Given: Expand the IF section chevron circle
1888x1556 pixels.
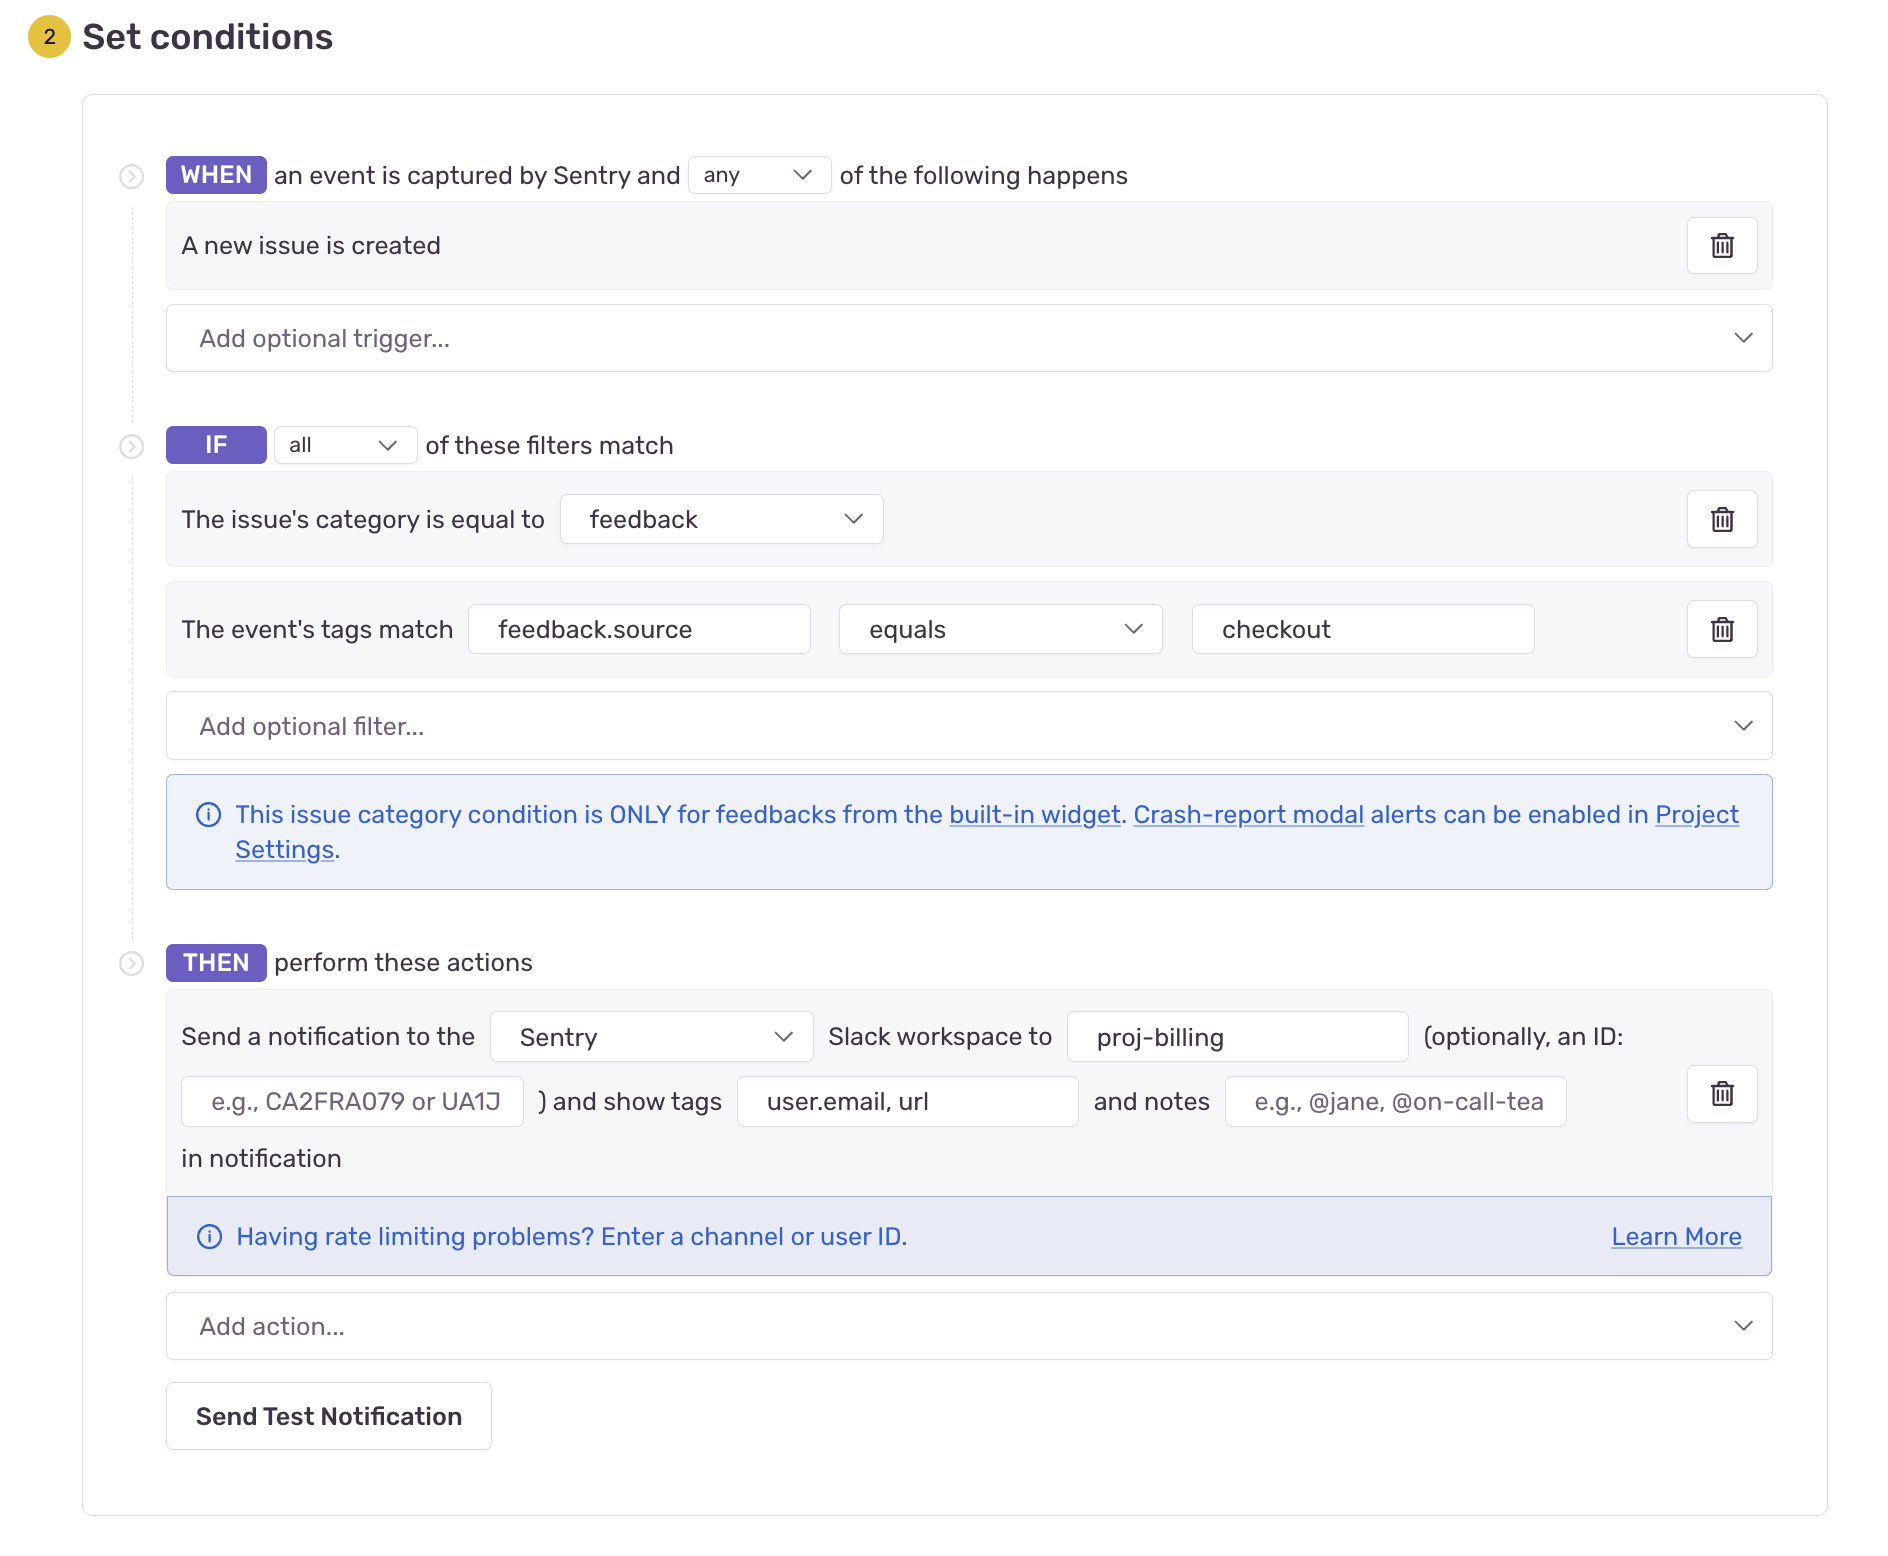Looking at the screenshot, I should (131, 446).
